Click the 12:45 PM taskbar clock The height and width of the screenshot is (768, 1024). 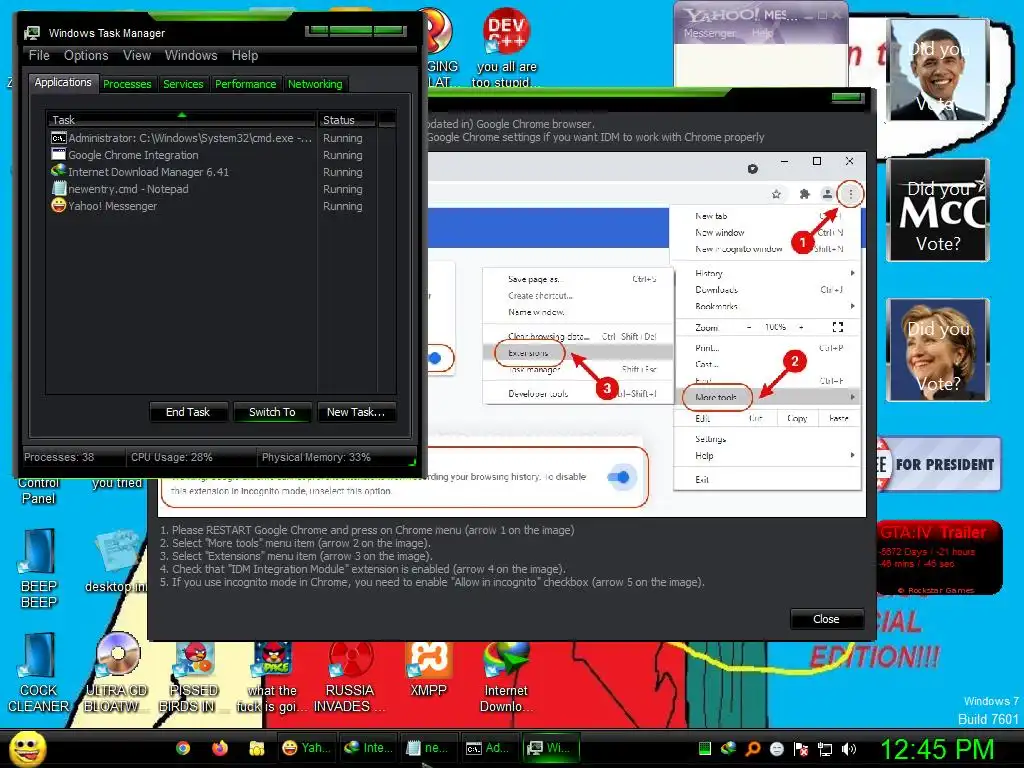click(x=938, y=749)
